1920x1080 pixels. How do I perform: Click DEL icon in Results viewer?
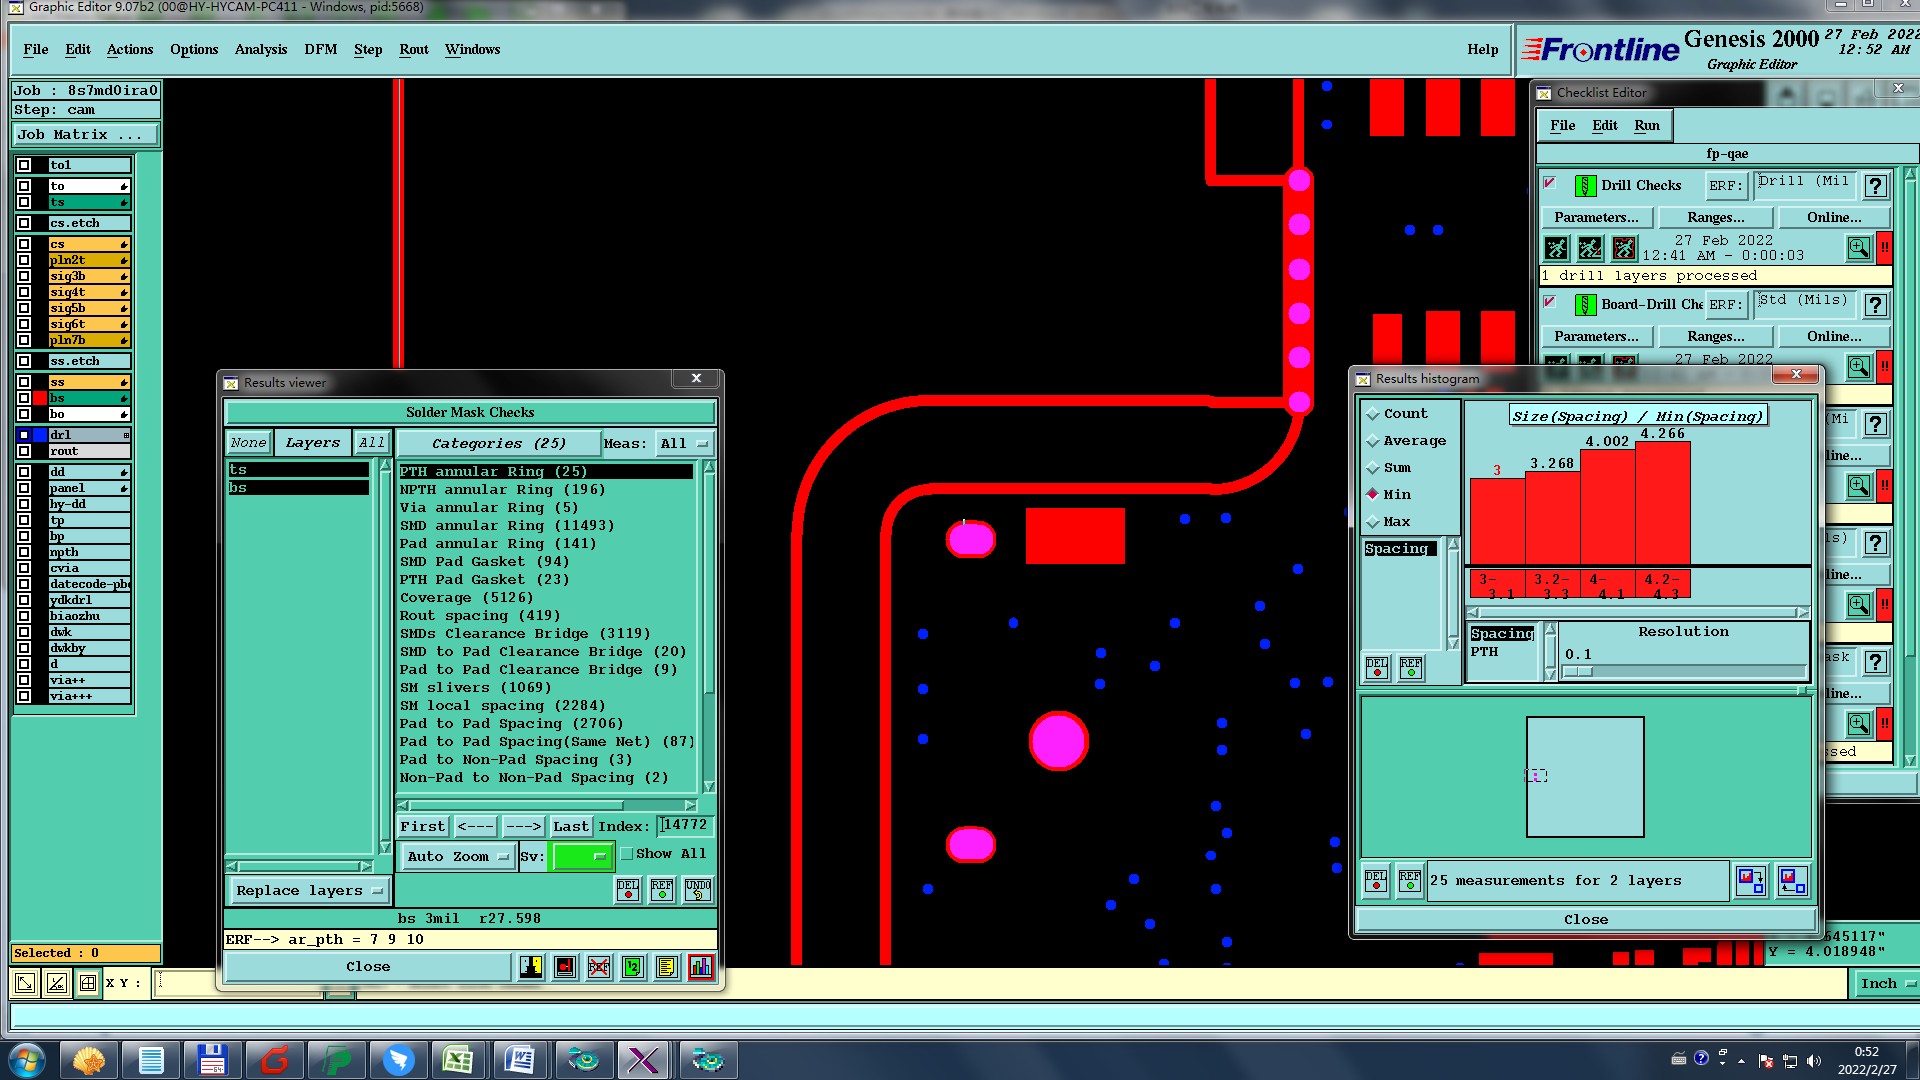(628, 890)
